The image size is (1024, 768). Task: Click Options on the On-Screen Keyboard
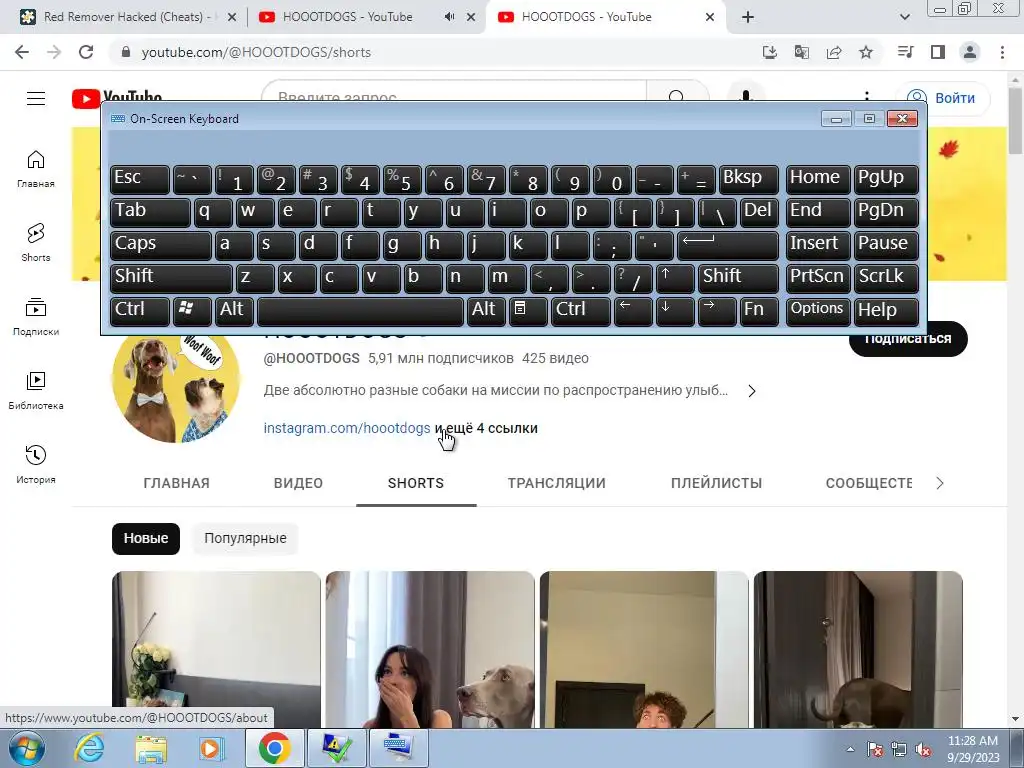point(817,311)
